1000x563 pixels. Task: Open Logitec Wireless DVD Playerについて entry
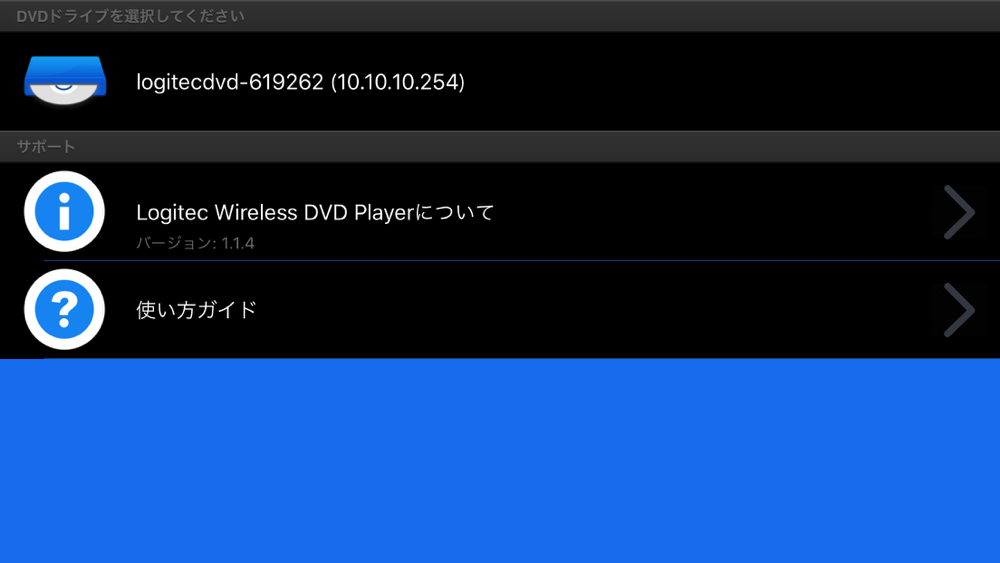pyautogui.click(x=500, y=212)
